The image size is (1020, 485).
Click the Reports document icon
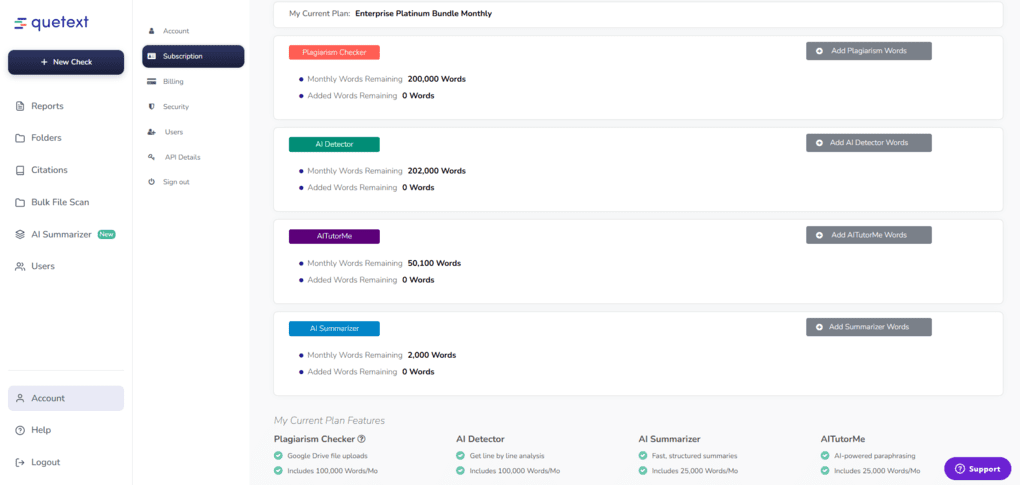click(20, 106)
